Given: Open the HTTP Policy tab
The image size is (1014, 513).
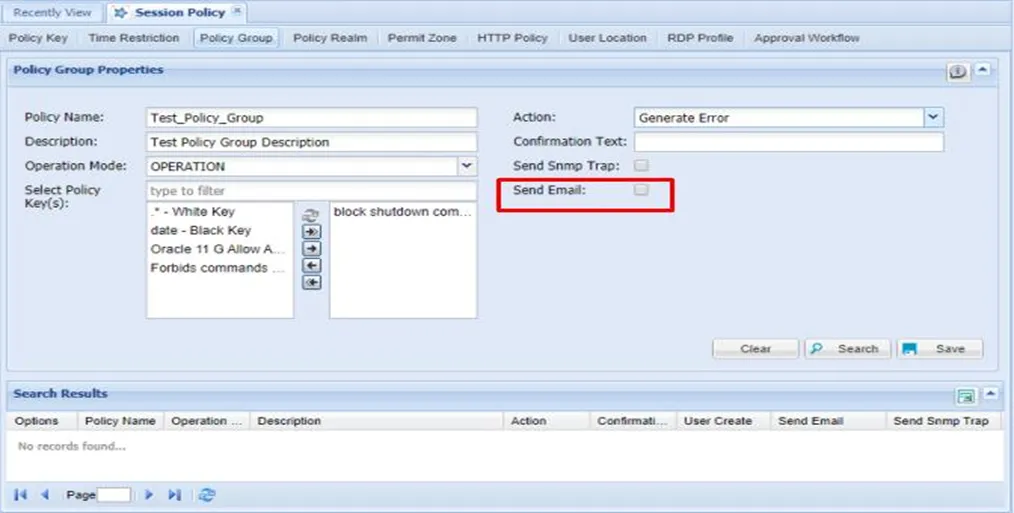Looking at the screenshot, I should point(512,38).
